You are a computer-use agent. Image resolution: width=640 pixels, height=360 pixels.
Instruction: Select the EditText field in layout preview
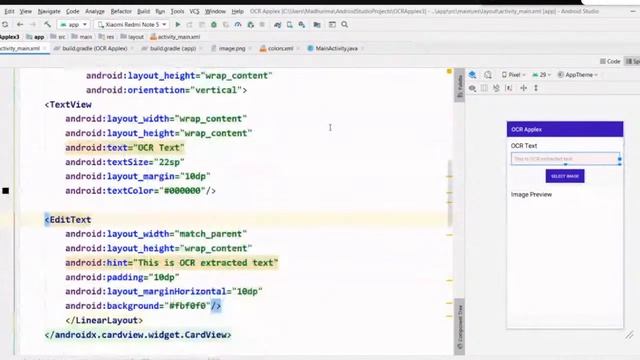click(x=565, y=158)
